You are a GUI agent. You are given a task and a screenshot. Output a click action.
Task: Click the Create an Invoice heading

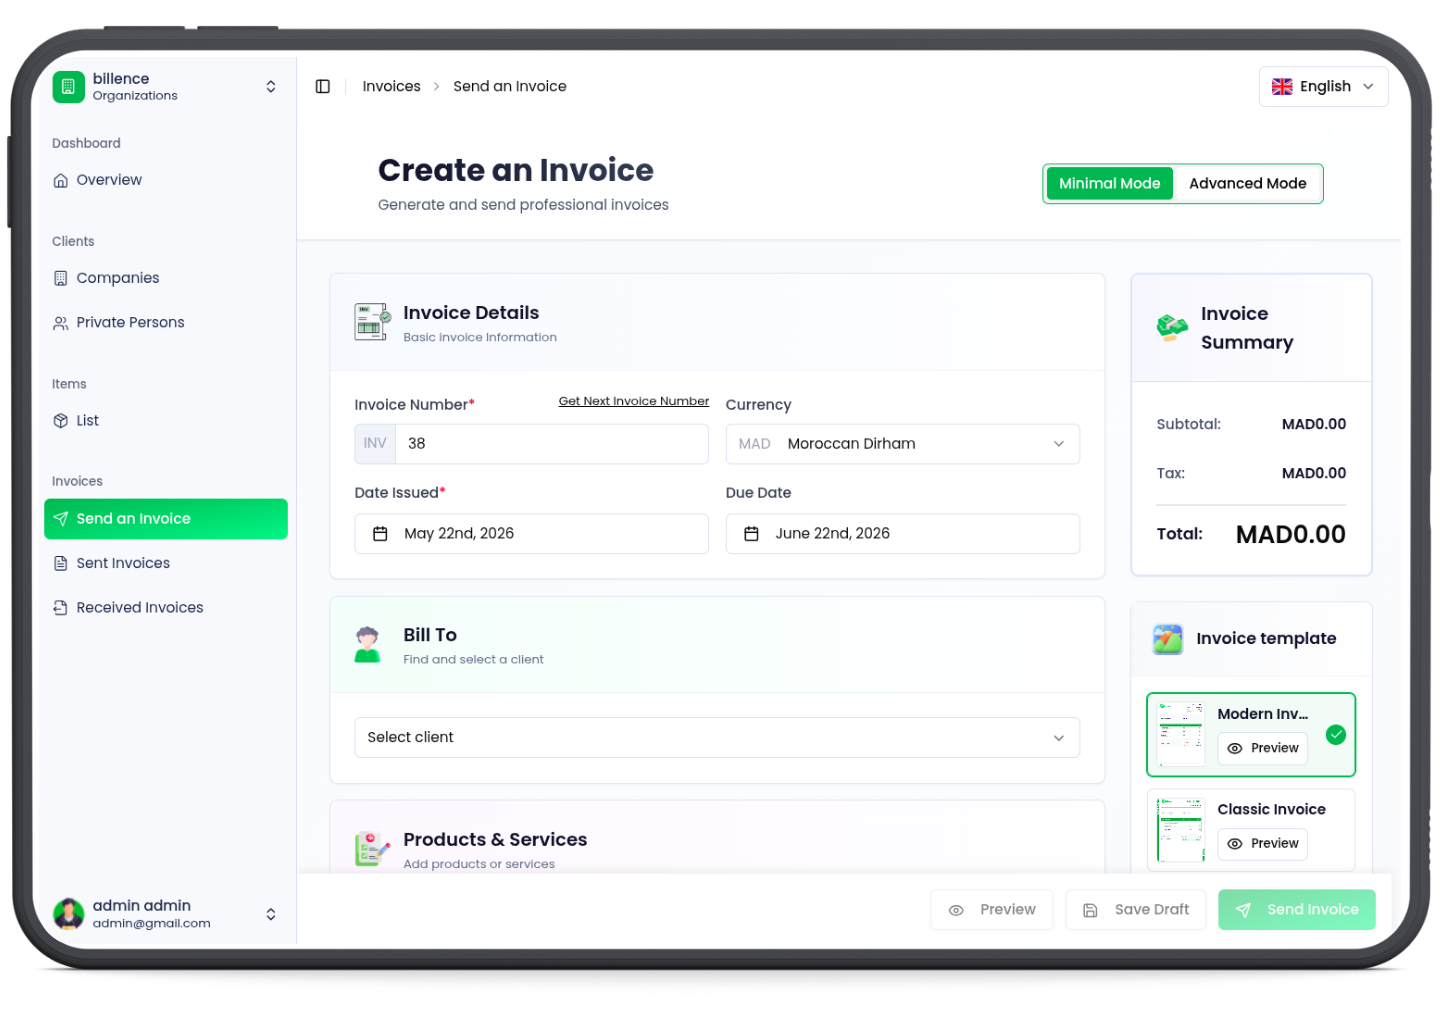coord(516,171)
